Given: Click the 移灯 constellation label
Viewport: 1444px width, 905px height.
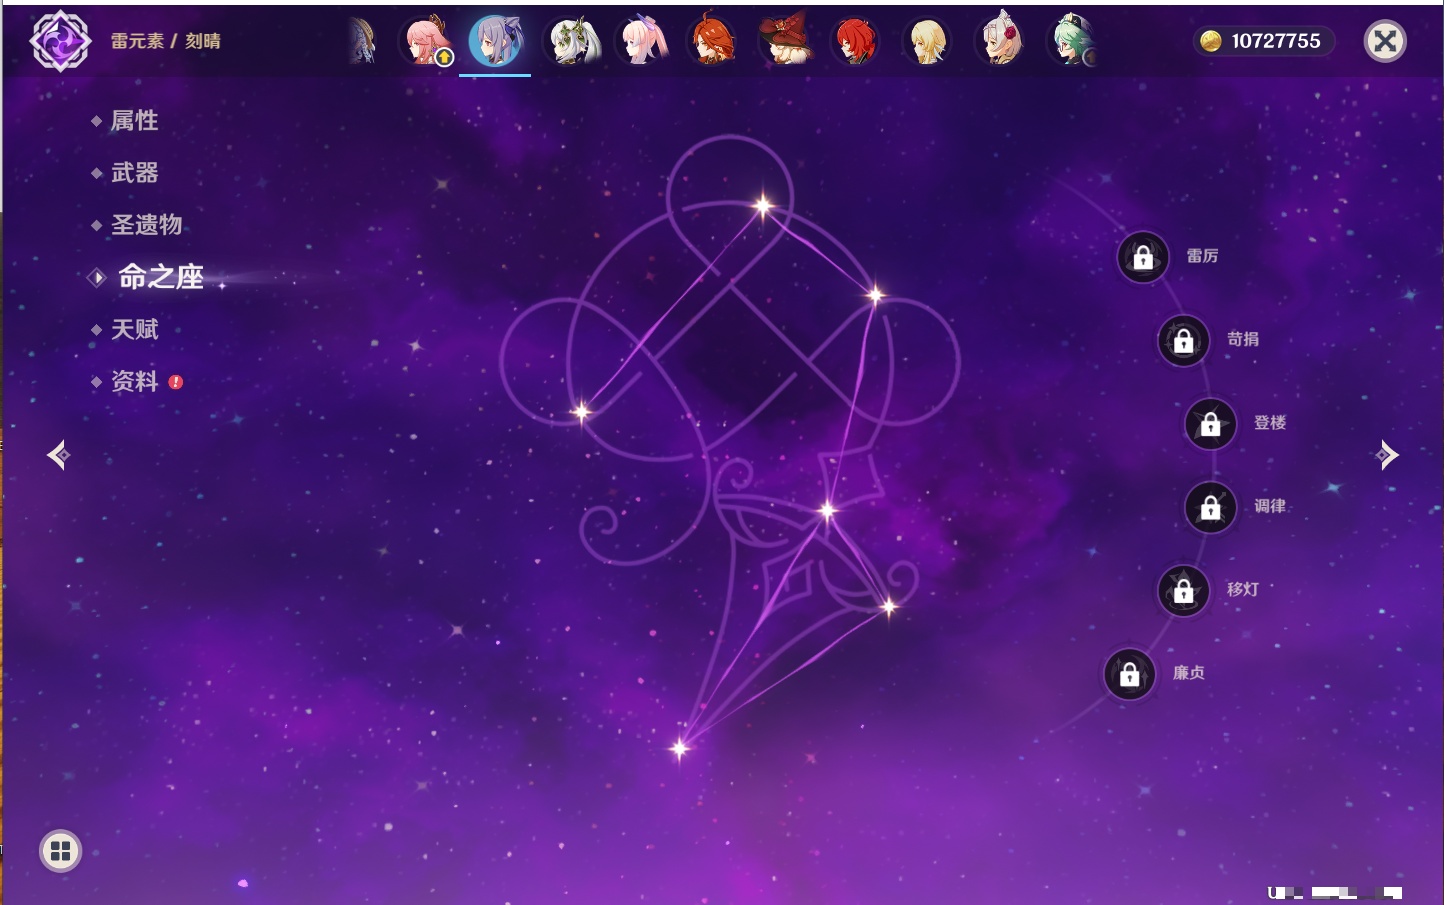Looking at the screenshot, I should (1243, 589).
